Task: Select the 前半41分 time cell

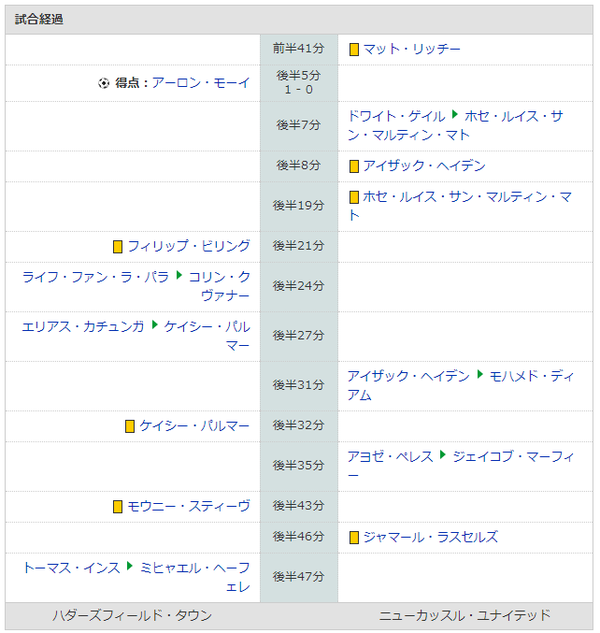Action: click(299, 49)
